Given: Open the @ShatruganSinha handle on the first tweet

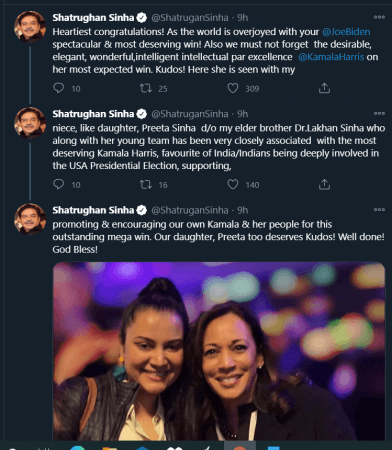Looking at the screenshot, I should click(x=190, y=18).
